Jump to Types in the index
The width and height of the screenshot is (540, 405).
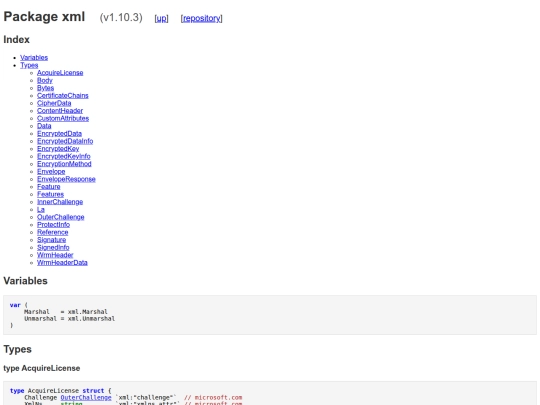29,65
